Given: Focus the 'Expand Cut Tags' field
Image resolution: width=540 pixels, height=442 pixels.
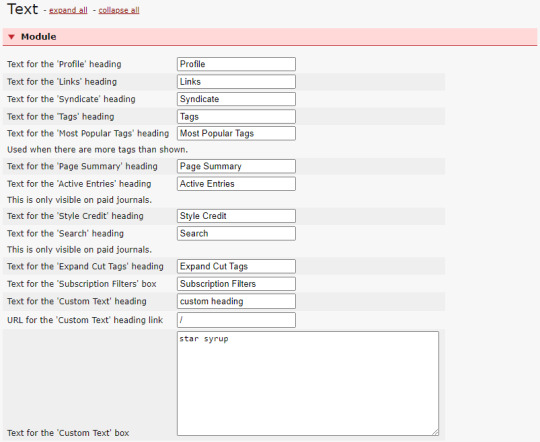Looking at the screenshot, I should point(236,266).
